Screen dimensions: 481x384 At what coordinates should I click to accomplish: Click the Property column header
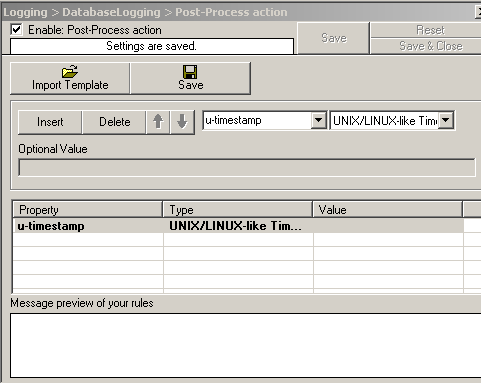click(x=88, y=210)
